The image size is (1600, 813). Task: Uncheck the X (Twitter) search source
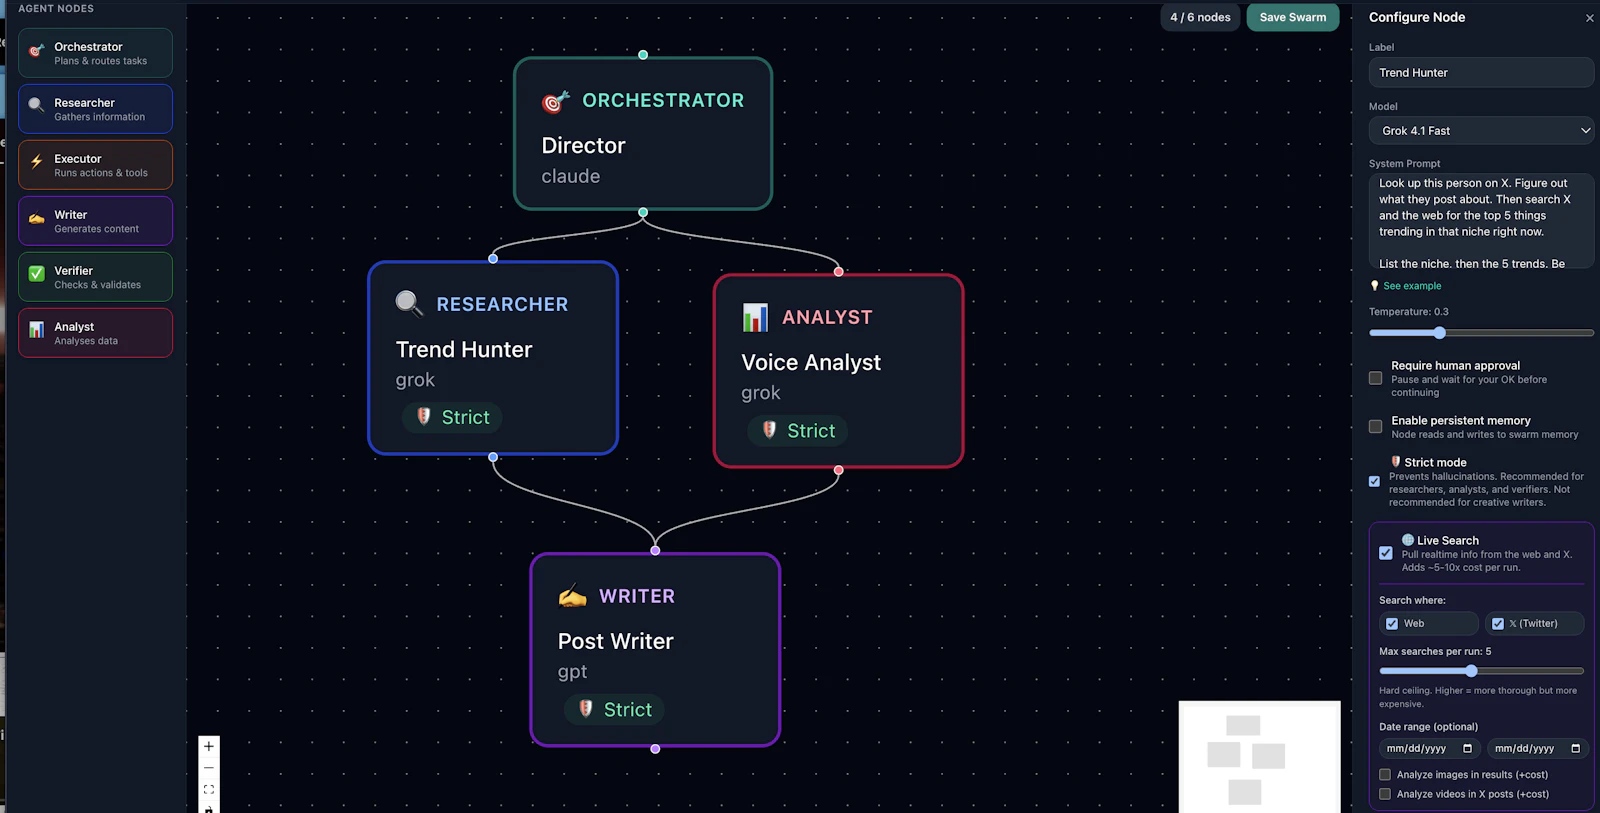click(x=1498, y=623)
